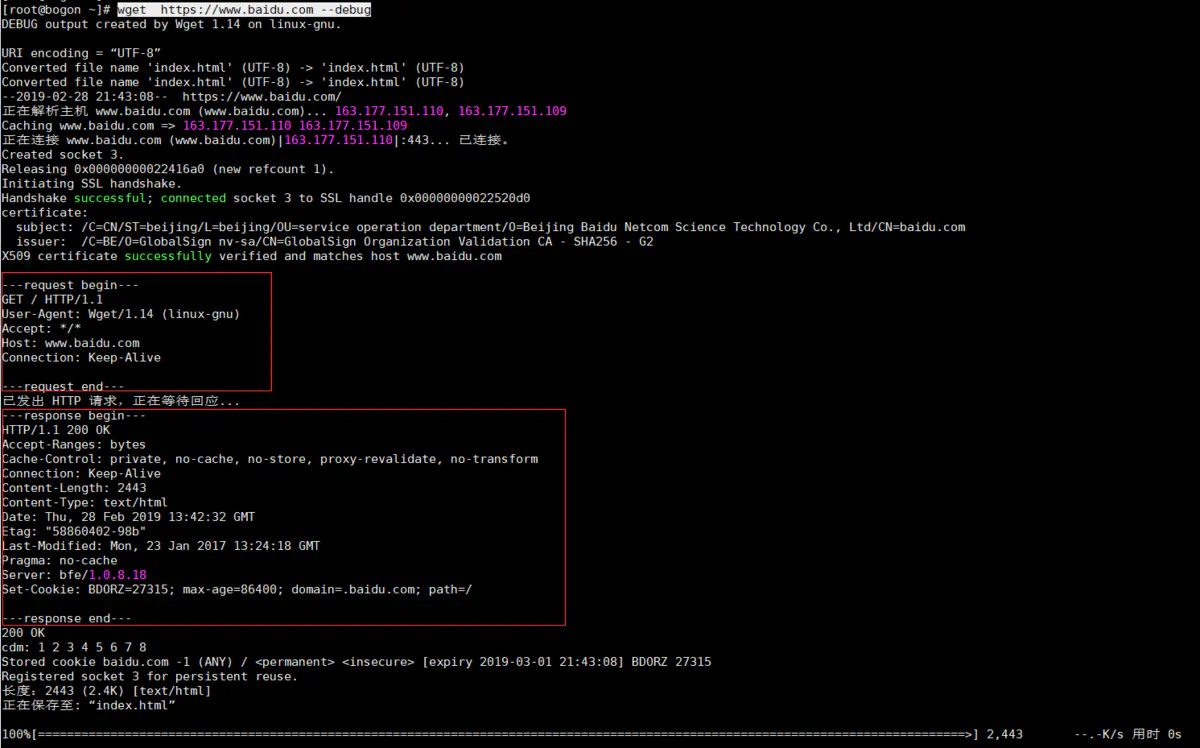The height and width of the screenshot is (748, 1200).
Task: Click the 'Releasing 0x00000000022416a0' line
Action: click(x=168, y=169)
